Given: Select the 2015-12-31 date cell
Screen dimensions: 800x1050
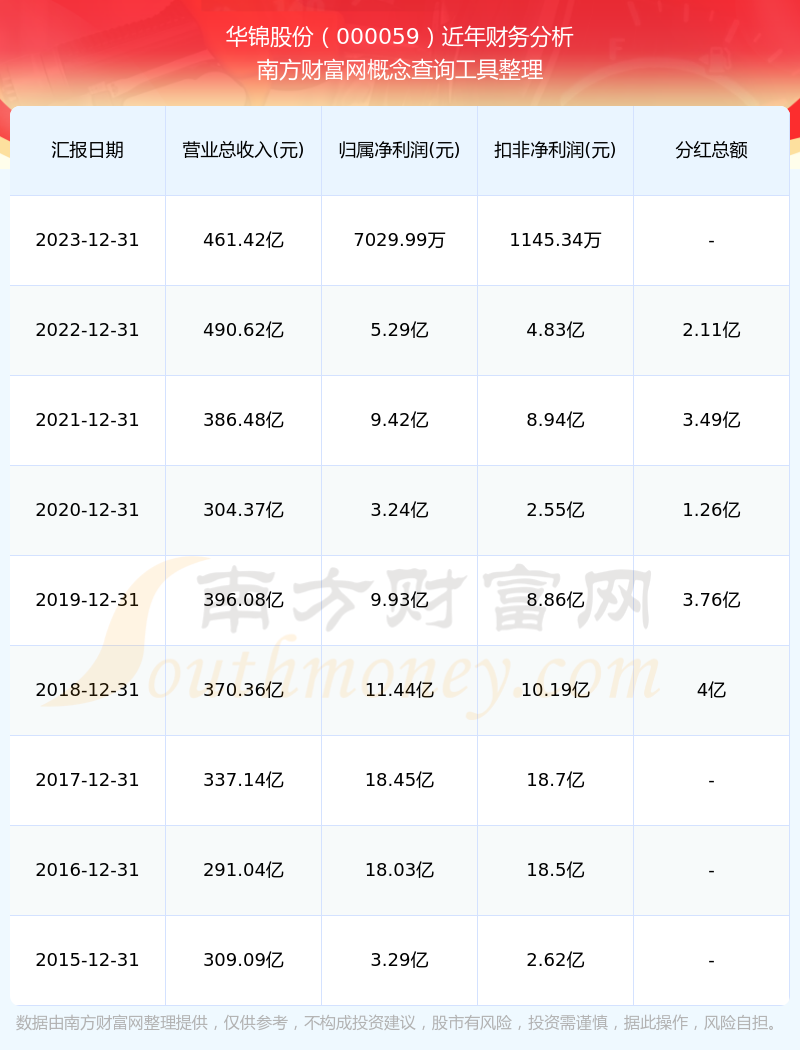Looking at the screenshot, I should (x=88, y=960).
